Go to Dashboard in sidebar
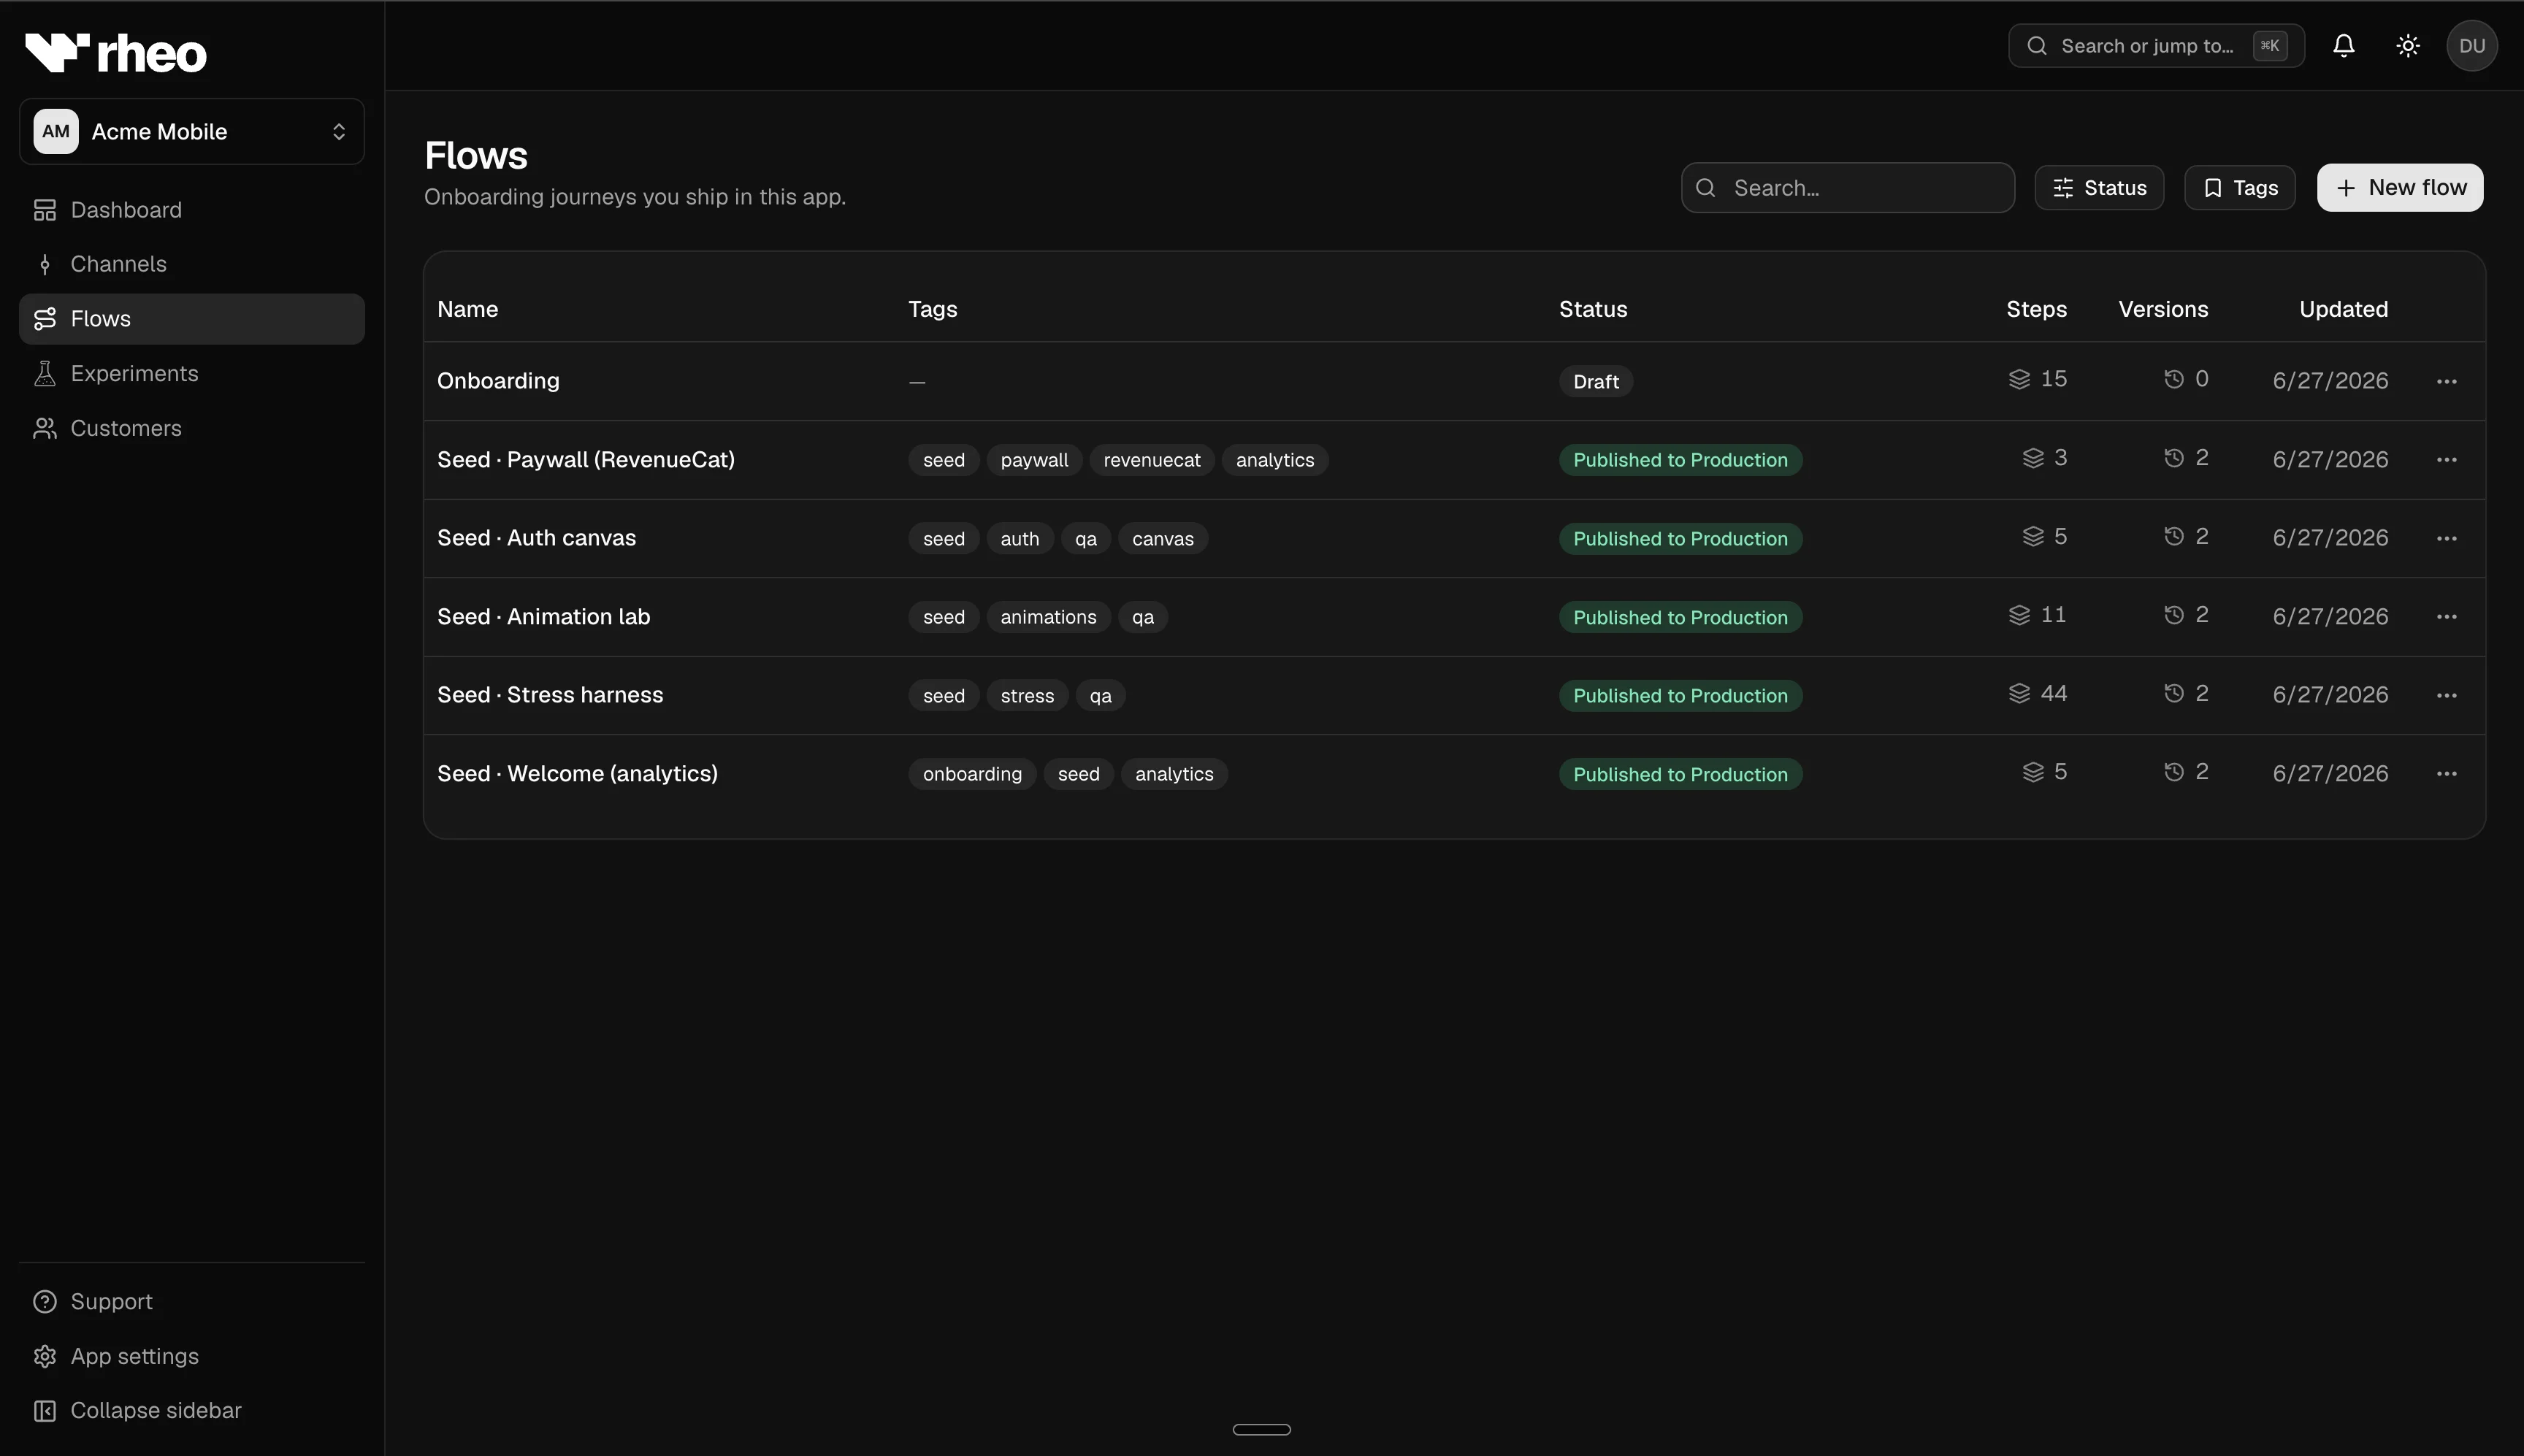 191,210
